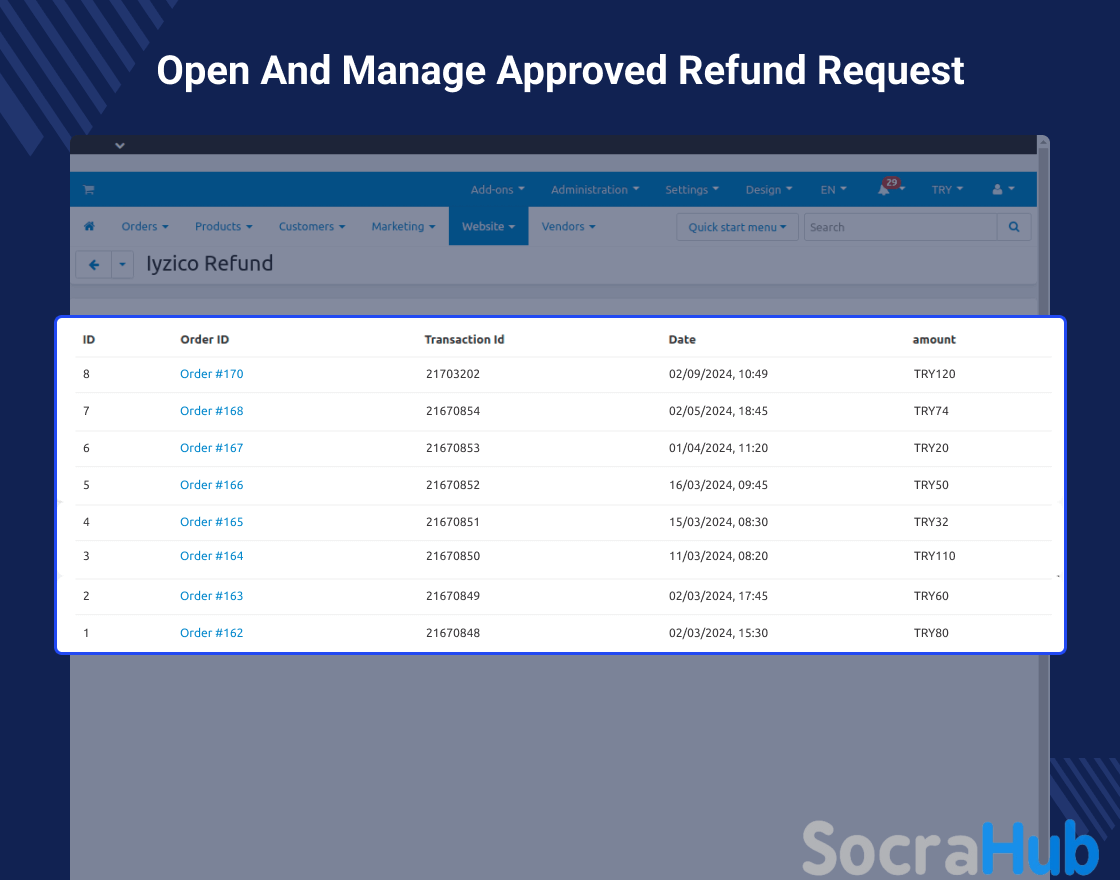Open the Website menu
The width and height of the screenshot is (1120, 880).
pyautogui.click(x=489, y=226)
